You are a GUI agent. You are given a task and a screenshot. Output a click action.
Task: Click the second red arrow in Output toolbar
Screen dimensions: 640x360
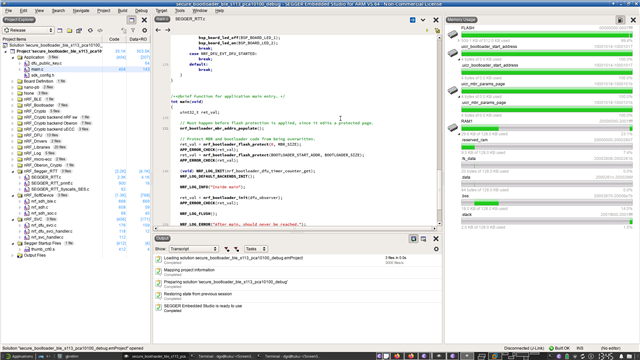pyautogui.click(x=236, y=249)
